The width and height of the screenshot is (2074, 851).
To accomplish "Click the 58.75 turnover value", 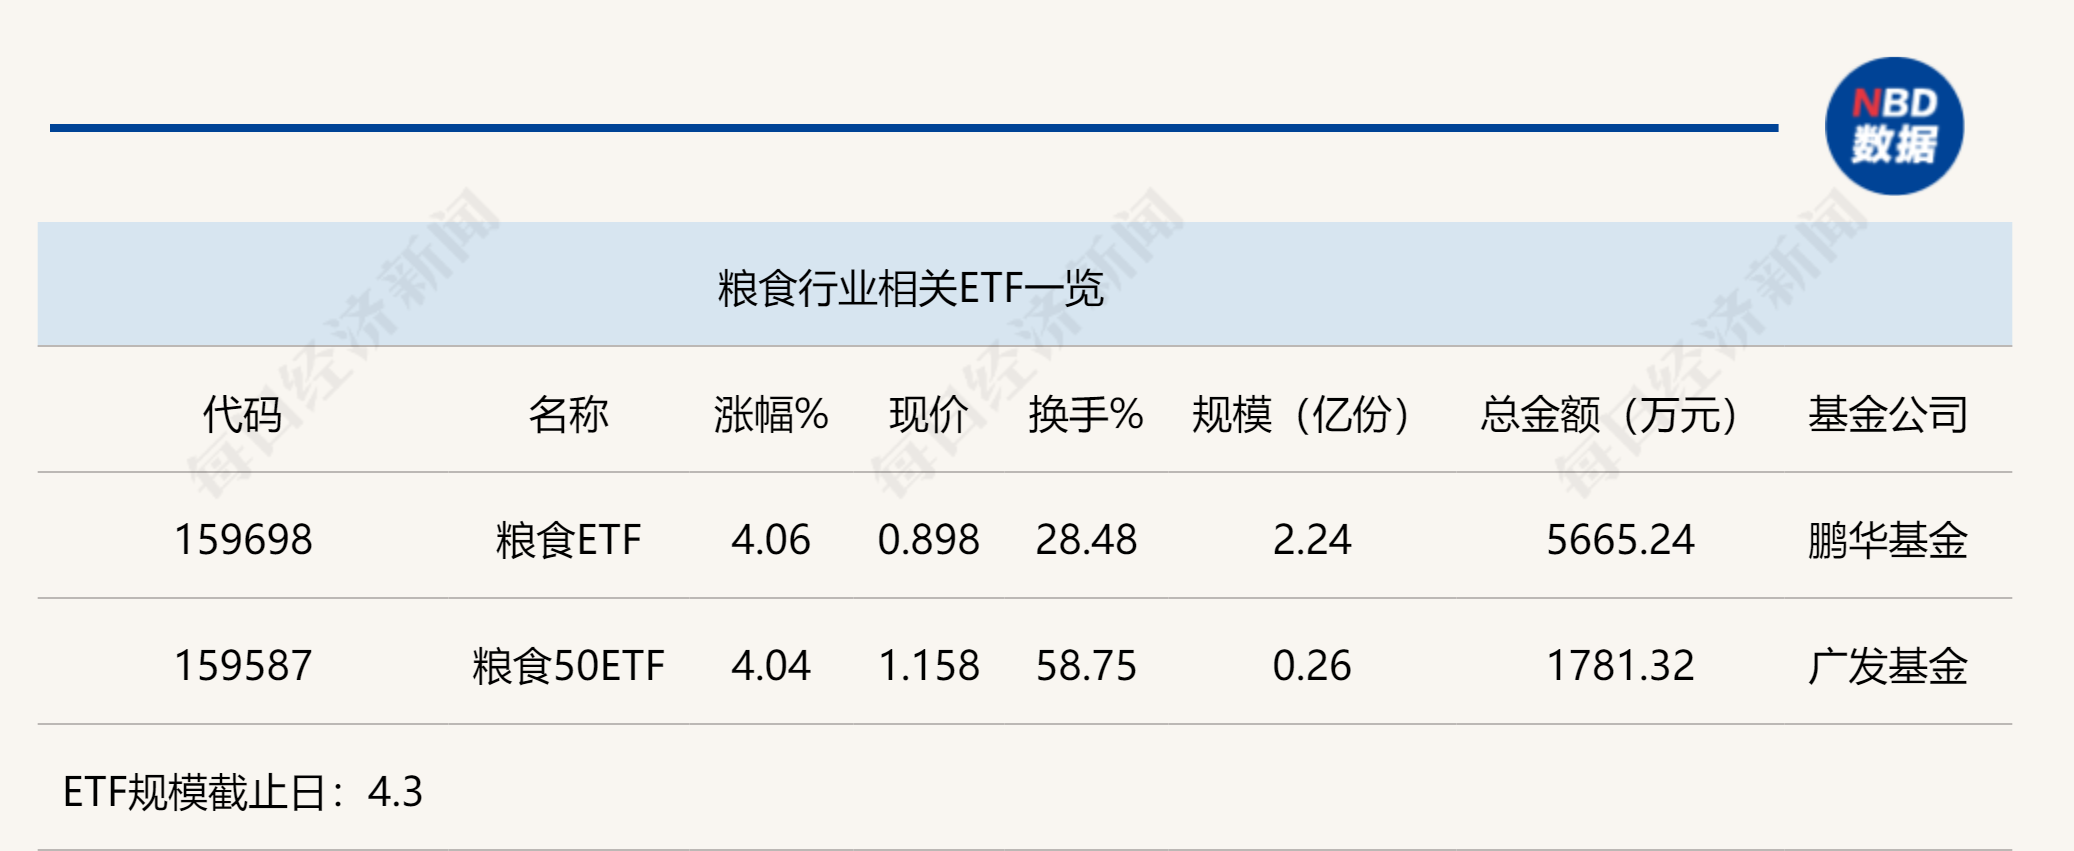I will pyautogui.click(x=1086, y=666).
